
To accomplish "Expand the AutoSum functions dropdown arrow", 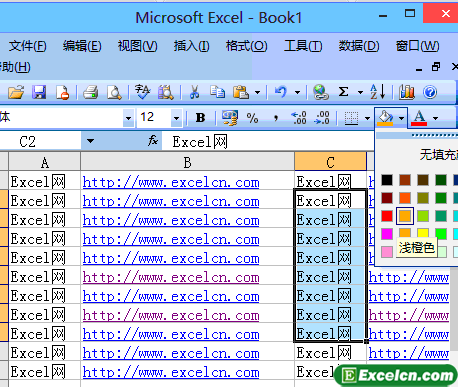I will click(360, 92).
